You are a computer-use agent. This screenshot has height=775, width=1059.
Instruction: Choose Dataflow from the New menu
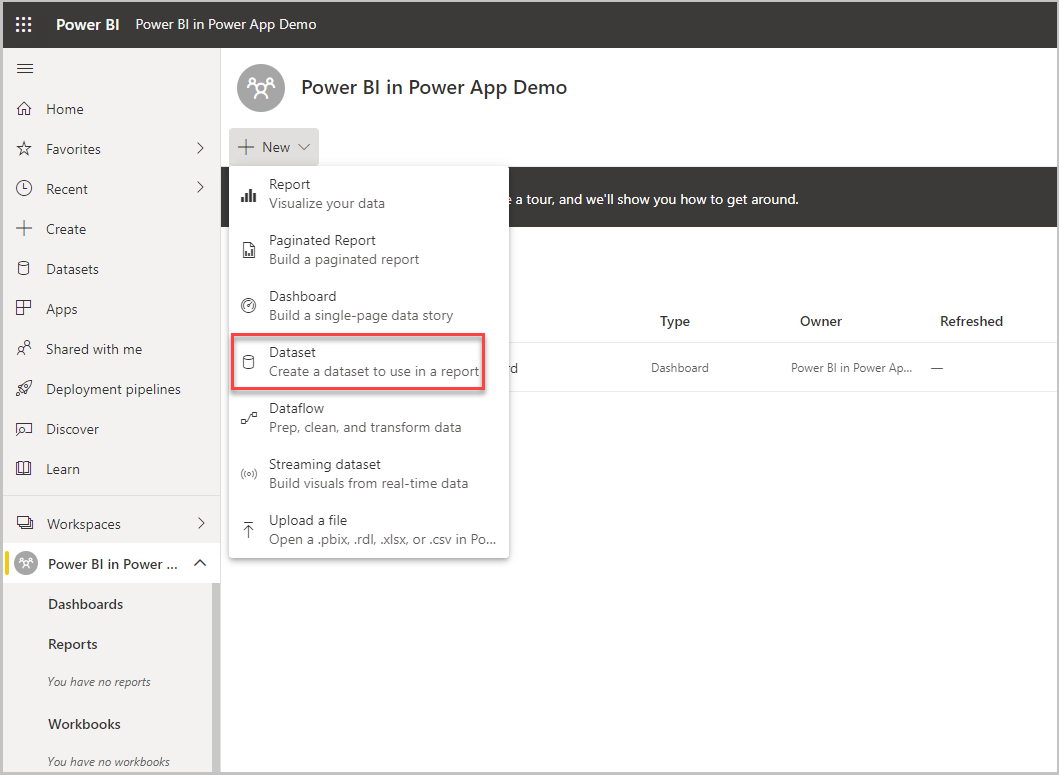click(x=369, y=418)
